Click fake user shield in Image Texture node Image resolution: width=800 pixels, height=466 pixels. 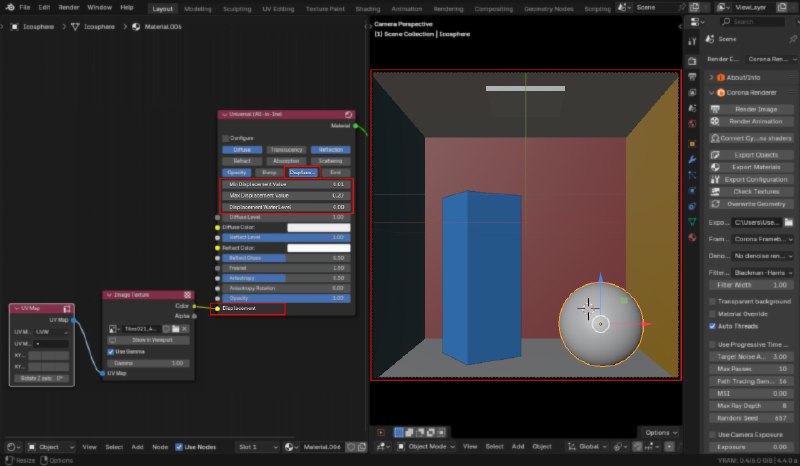point(167,329)
